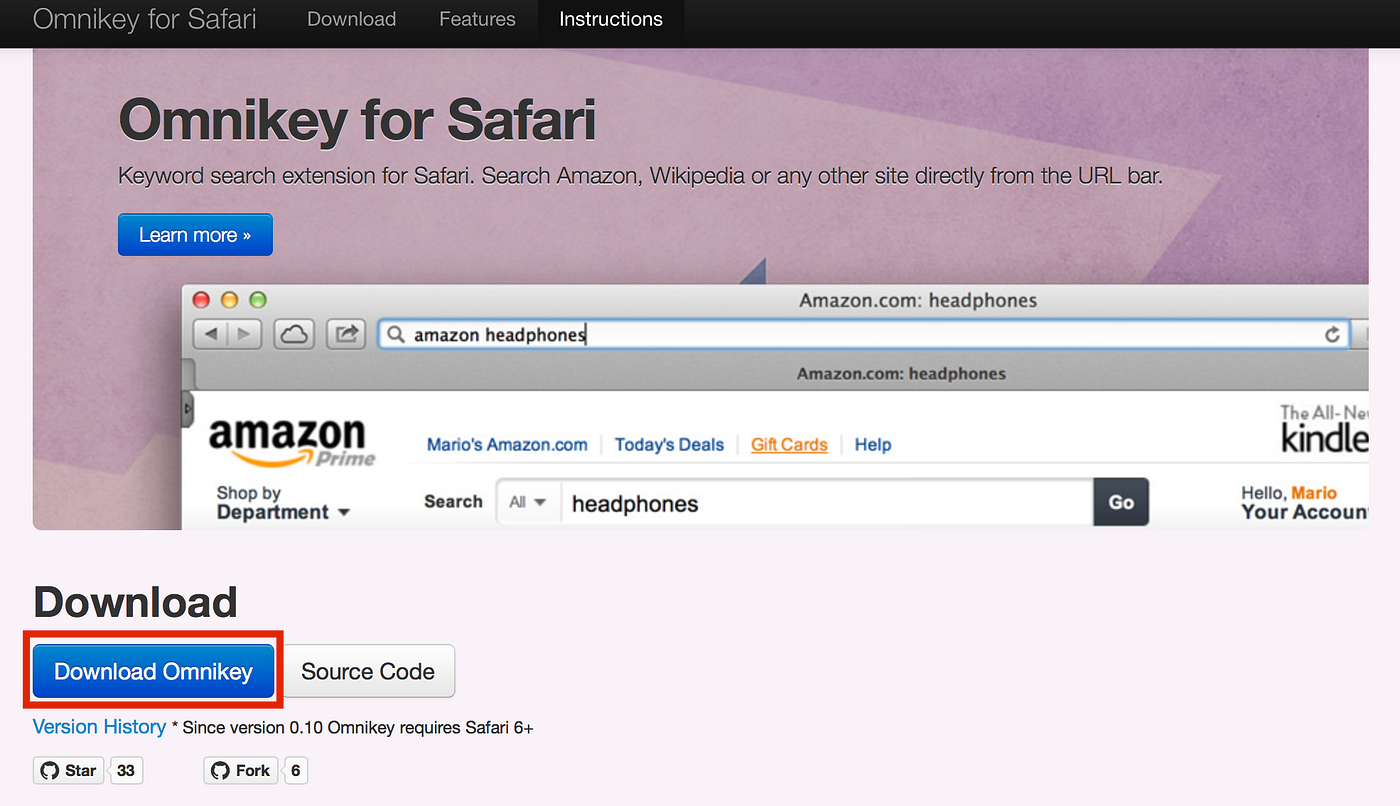This screenshot has width=1400, height=806.
Task: Open the Gift Cards link
Action: coord(789,445)
